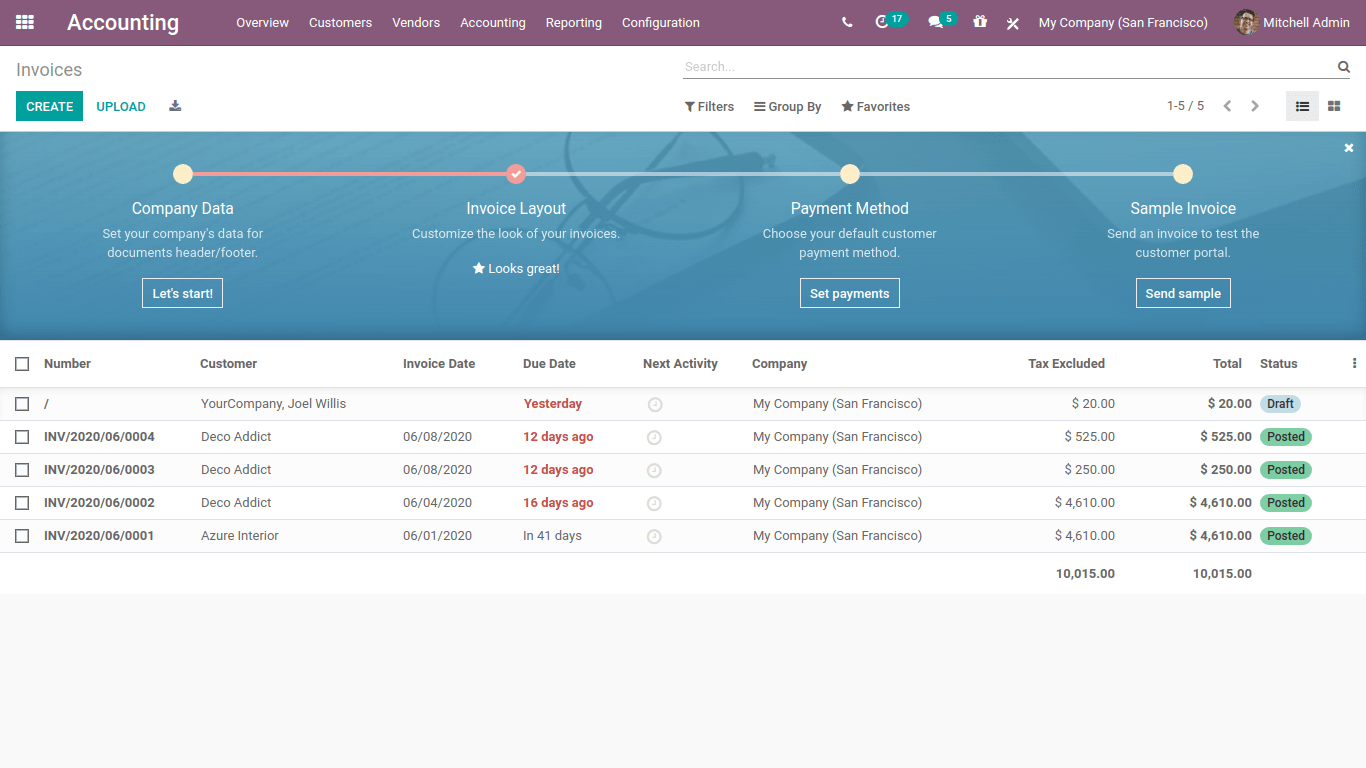Select checkbox for INV/2020/06/0001
Viewport: 1366px width, 768px height.
pyautogui.click(x=22, y=536)
